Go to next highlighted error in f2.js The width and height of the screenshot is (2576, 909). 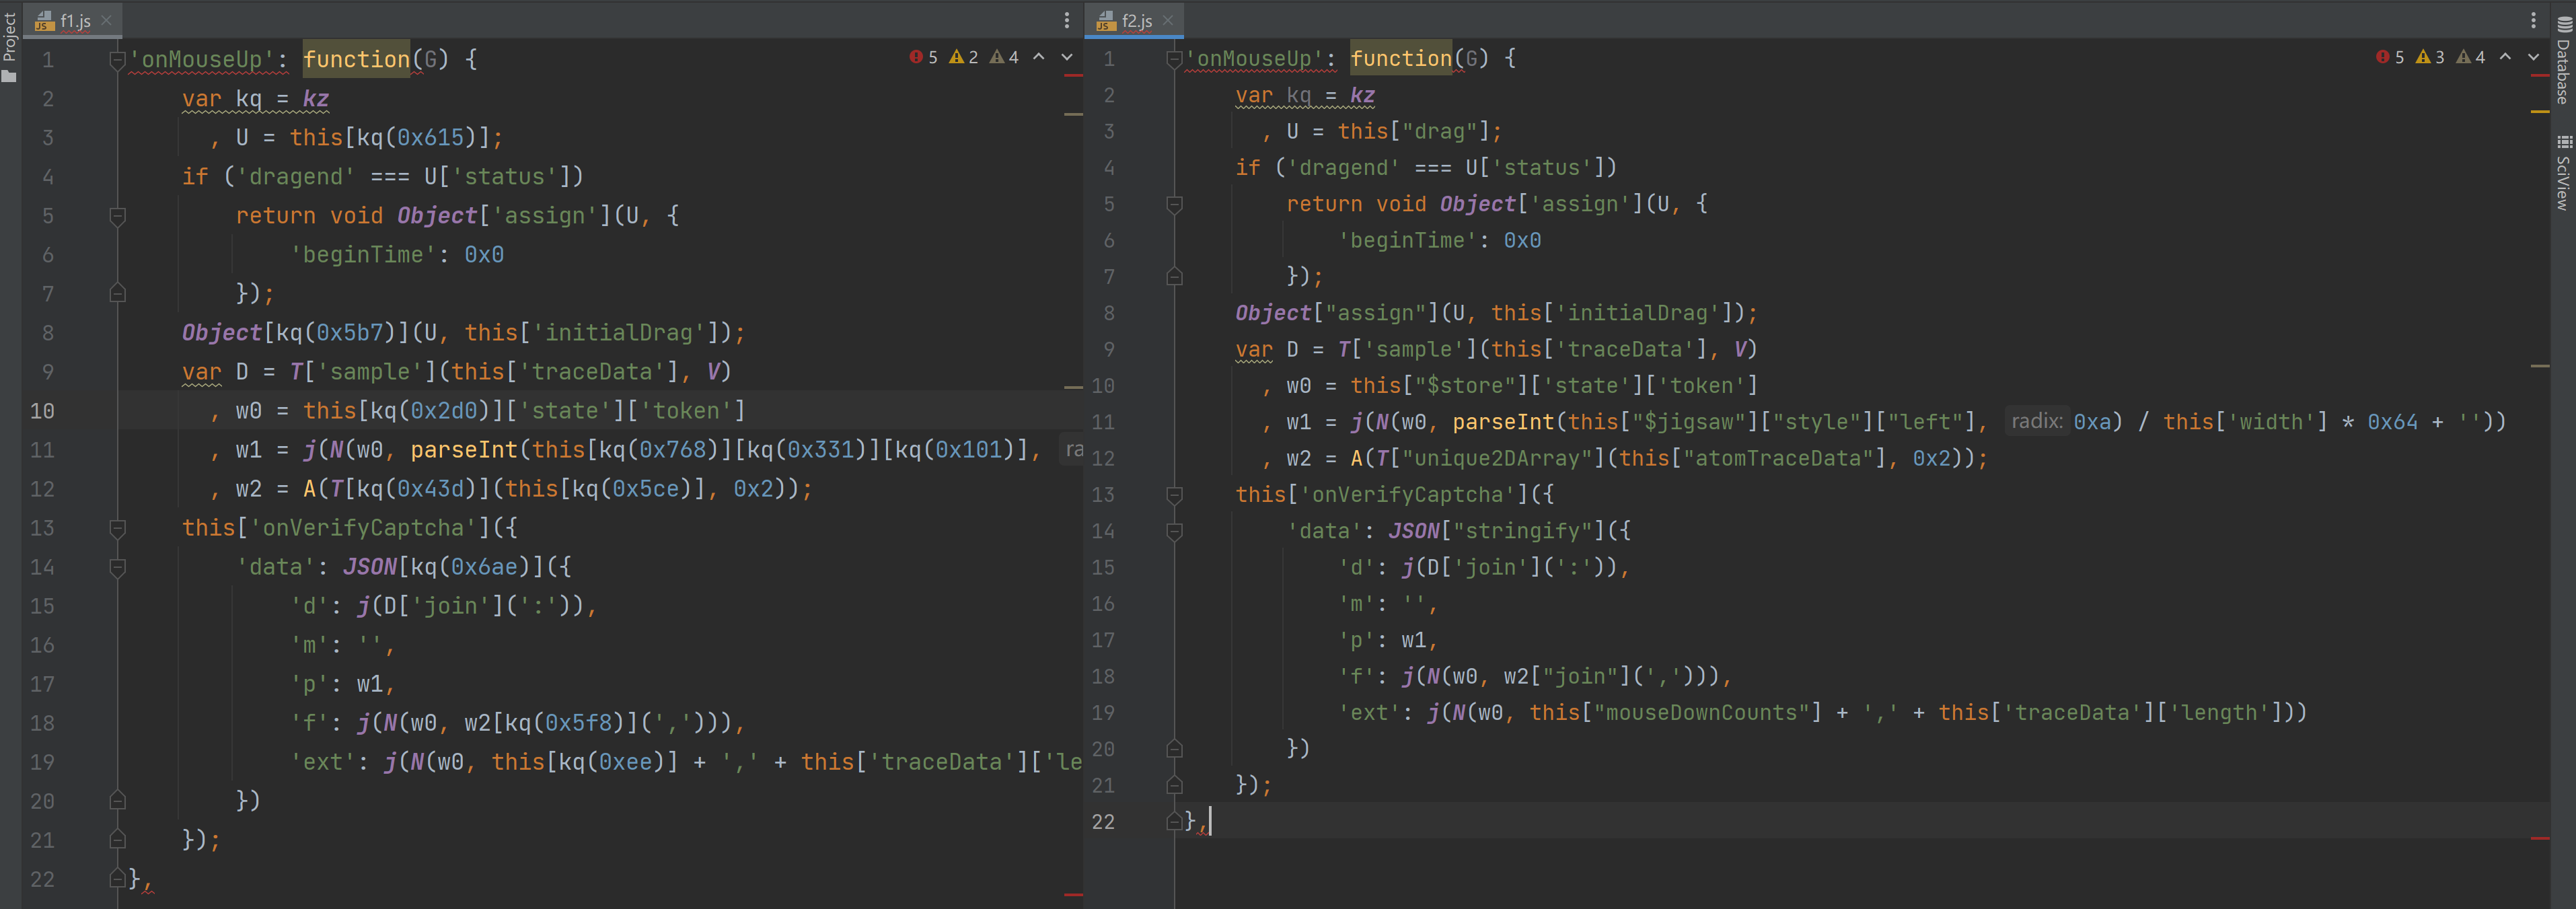pyautogui.click(x=2533, y=57)
